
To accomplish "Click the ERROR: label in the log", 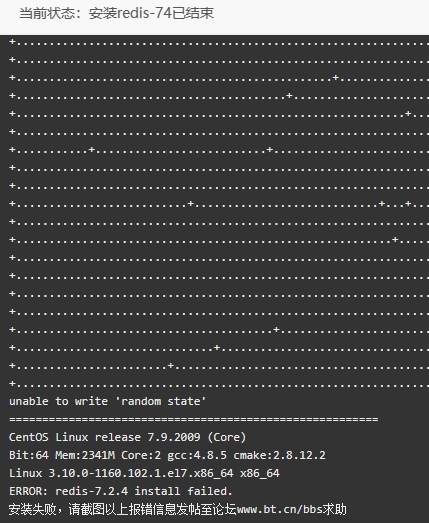I will (29, 491).
